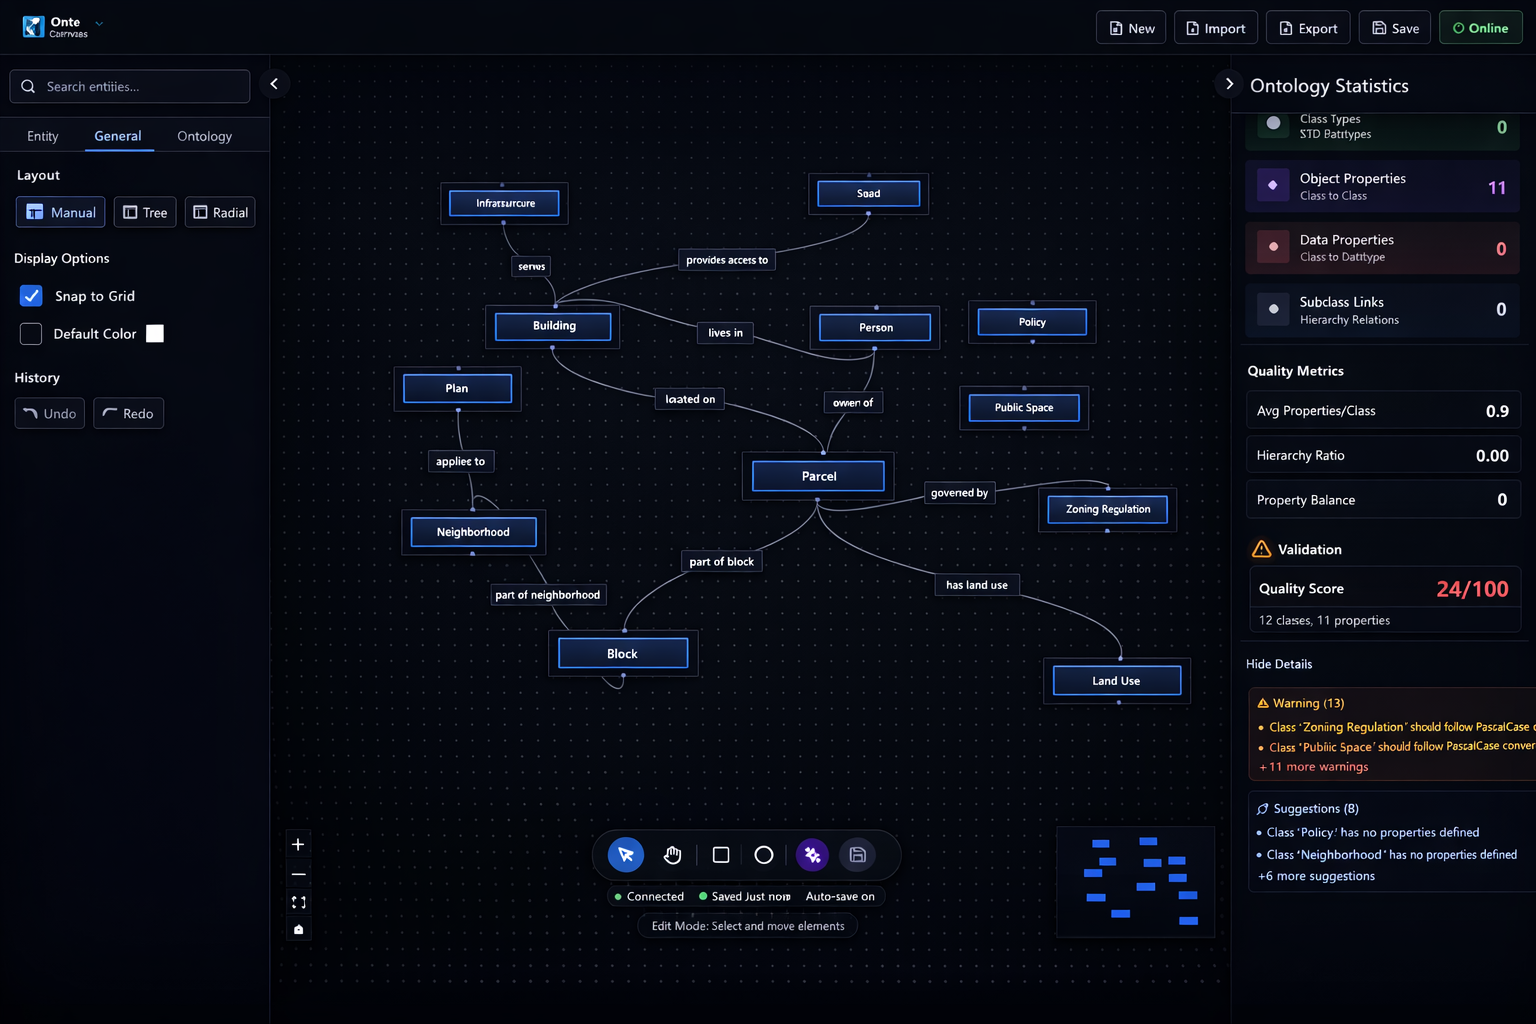Viewport: 1536px width, 1024px height.
Task: Click the search entities input field
Action: point(129,86)
